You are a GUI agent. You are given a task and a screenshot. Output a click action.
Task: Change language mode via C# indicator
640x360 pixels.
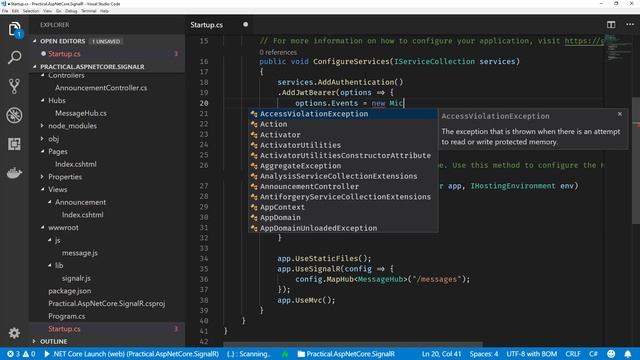(593, 354)
